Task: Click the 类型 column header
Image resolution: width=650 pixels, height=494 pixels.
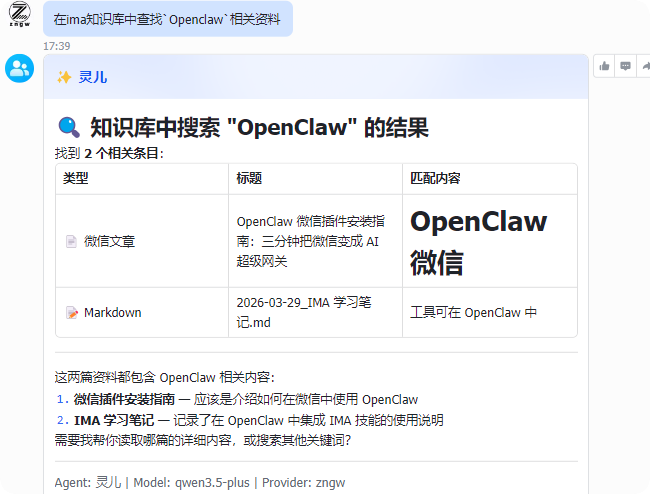Action: pyautogui.click(x=76, y=178)
